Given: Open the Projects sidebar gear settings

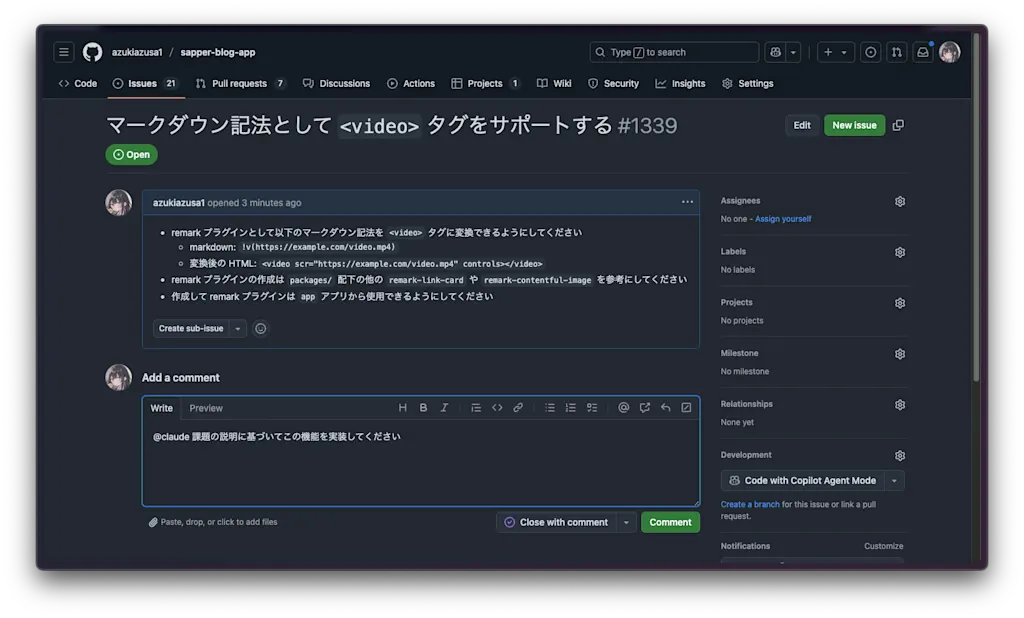Looking at the screenshot, I should pos(900,303).
